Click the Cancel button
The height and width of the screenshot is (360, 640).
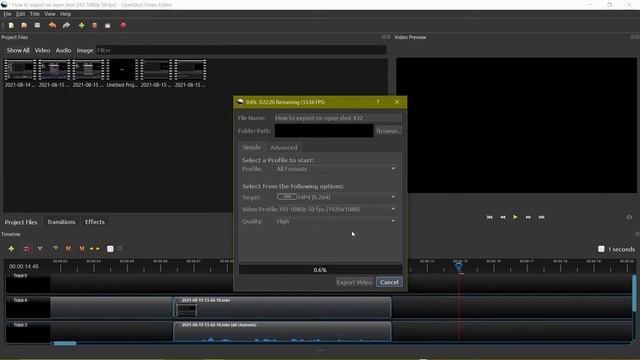point(389,282)
